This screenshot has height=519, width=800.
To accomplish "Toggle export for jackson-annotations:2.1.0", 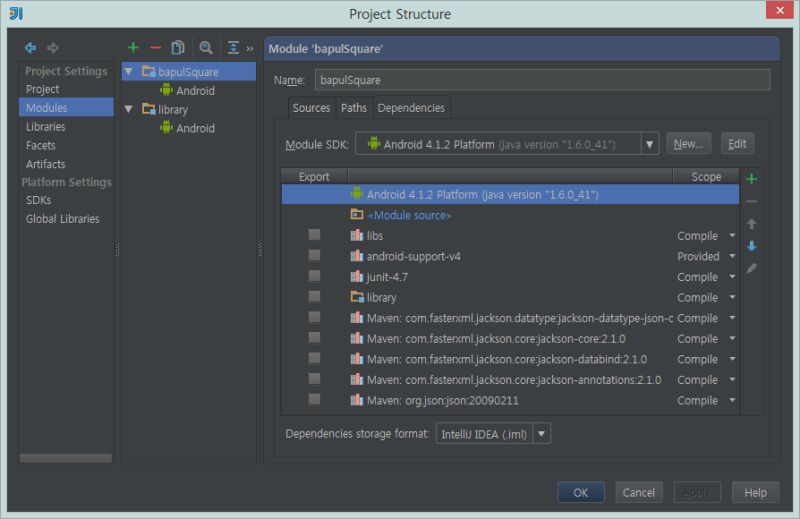I will pyautogui.click(x=314, y=379).
